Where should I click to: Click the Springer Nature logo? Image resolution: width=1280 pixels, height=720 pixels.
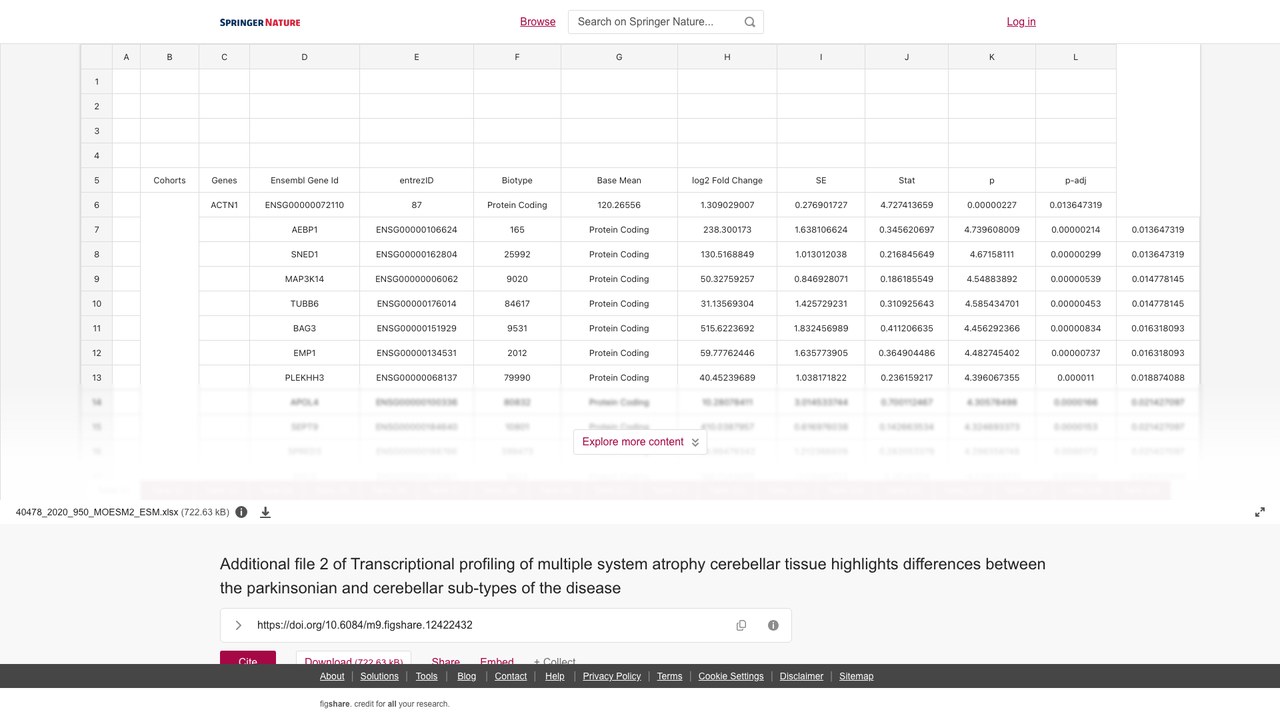click(x=260, y=22)
